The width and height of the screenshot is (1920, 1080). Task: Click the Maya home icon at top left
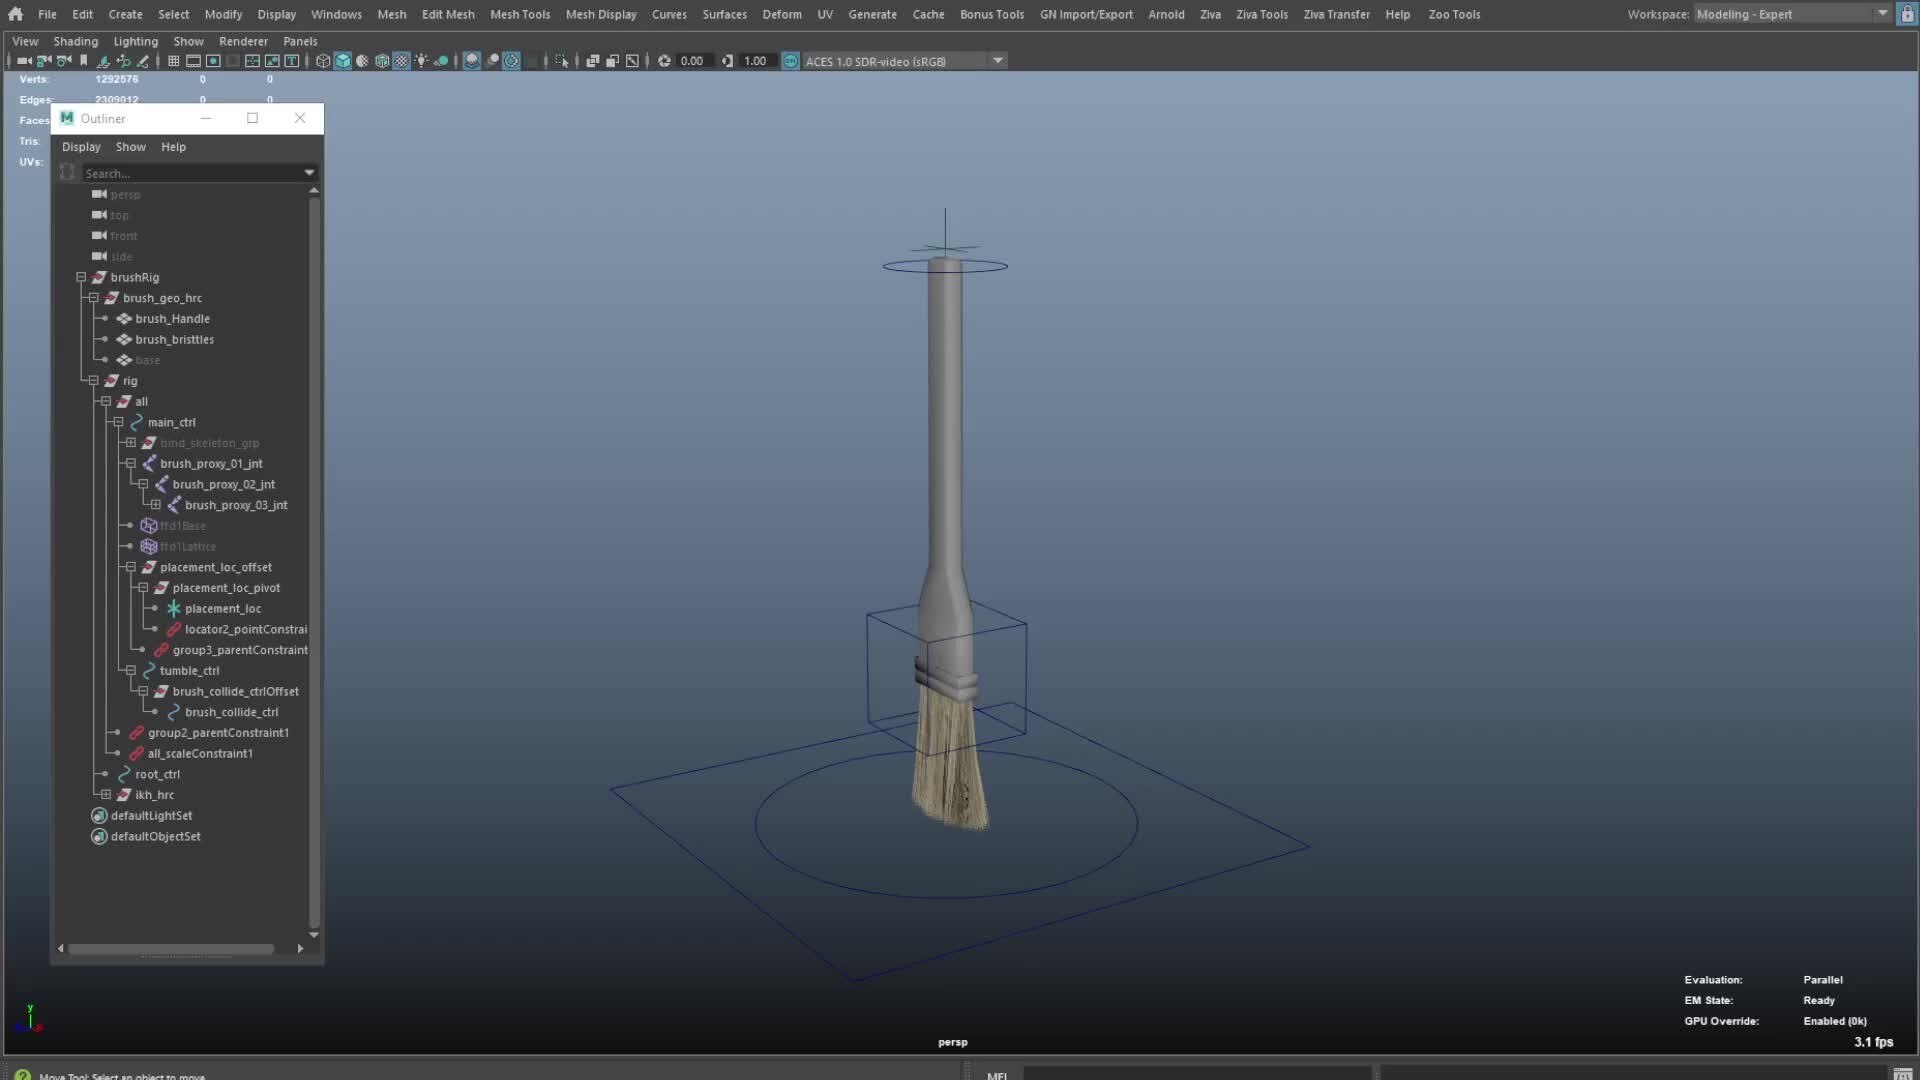[x=15, y=14]
